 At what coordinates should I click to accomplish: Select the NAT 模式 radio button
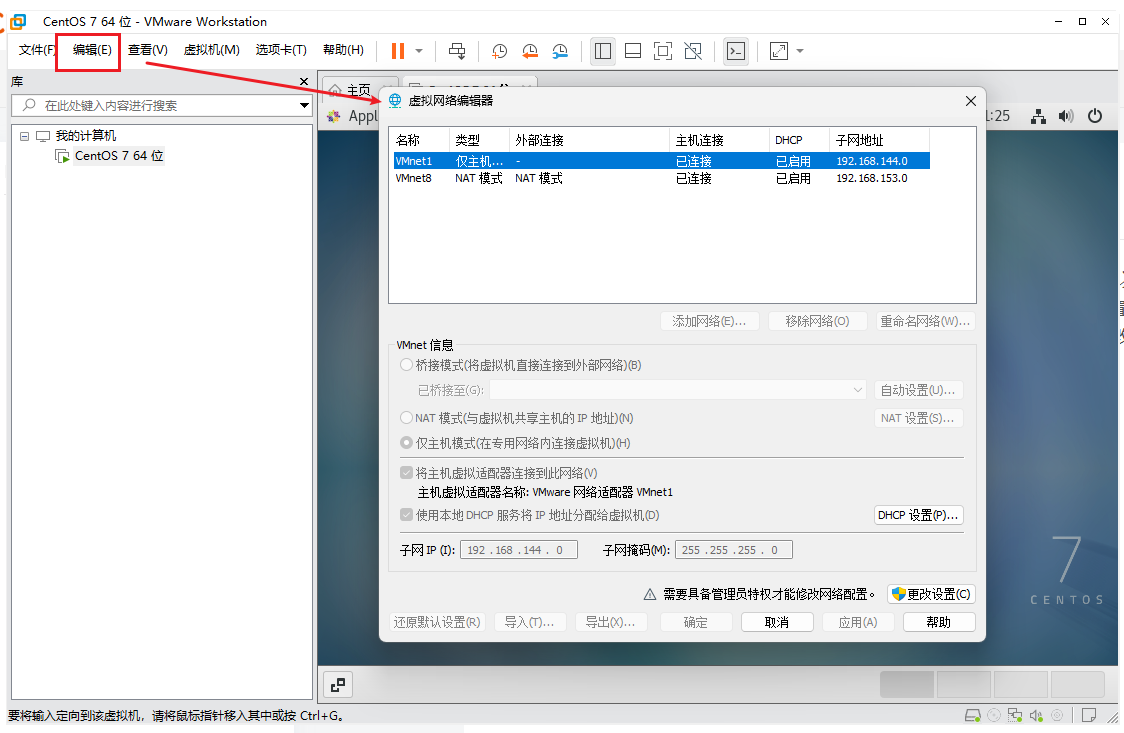pyautogui.click(x=406, y=418)
